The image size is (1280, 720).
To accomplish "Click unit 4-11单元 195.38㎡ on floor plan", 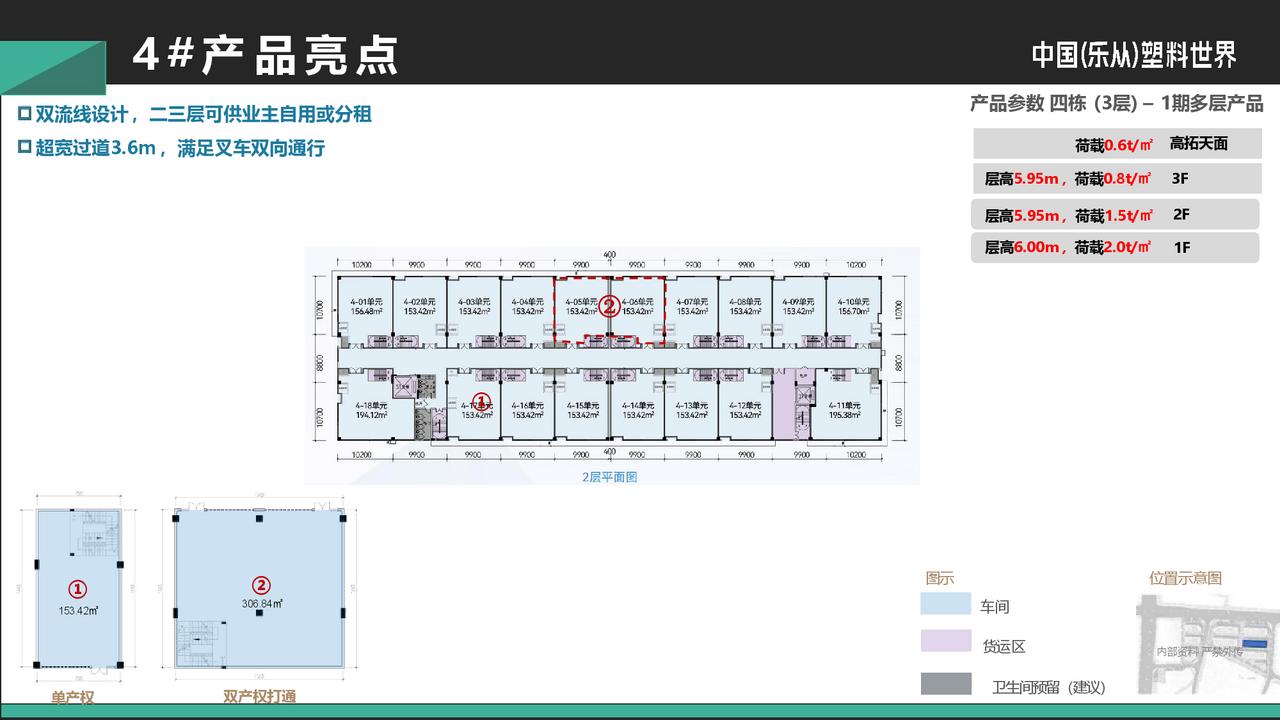I will (845, 403).
